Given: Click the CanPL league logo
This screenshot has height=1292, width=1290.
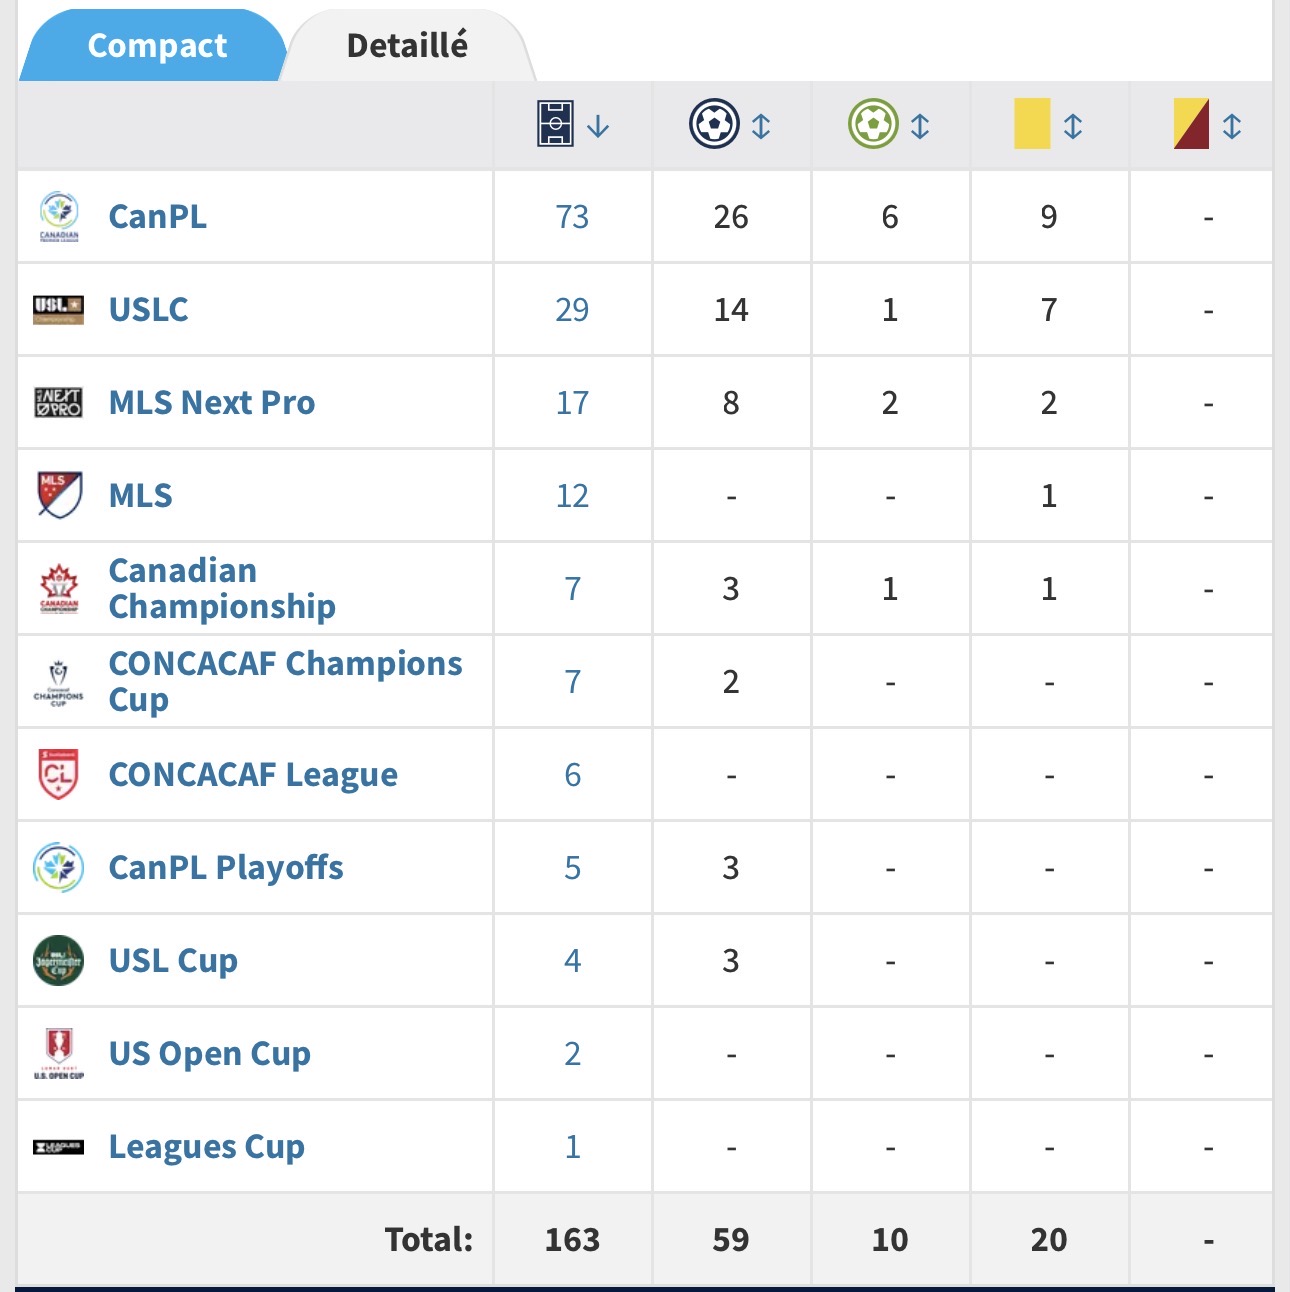Looking at the screenshot, I should [59, 217].
